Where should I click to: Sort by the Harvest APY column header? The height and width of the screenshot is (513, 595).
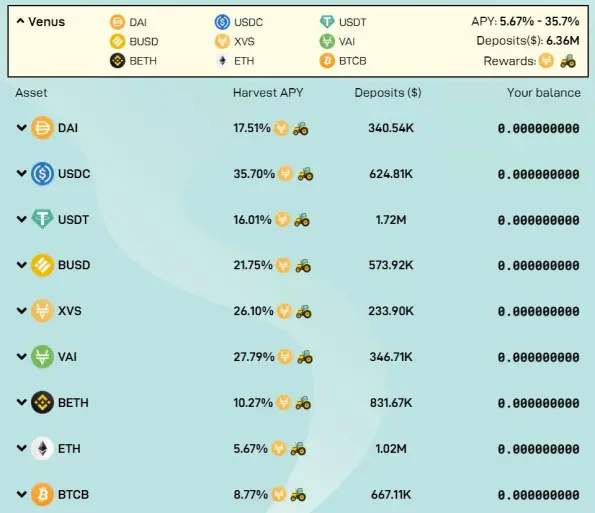(x=268, y=93)
